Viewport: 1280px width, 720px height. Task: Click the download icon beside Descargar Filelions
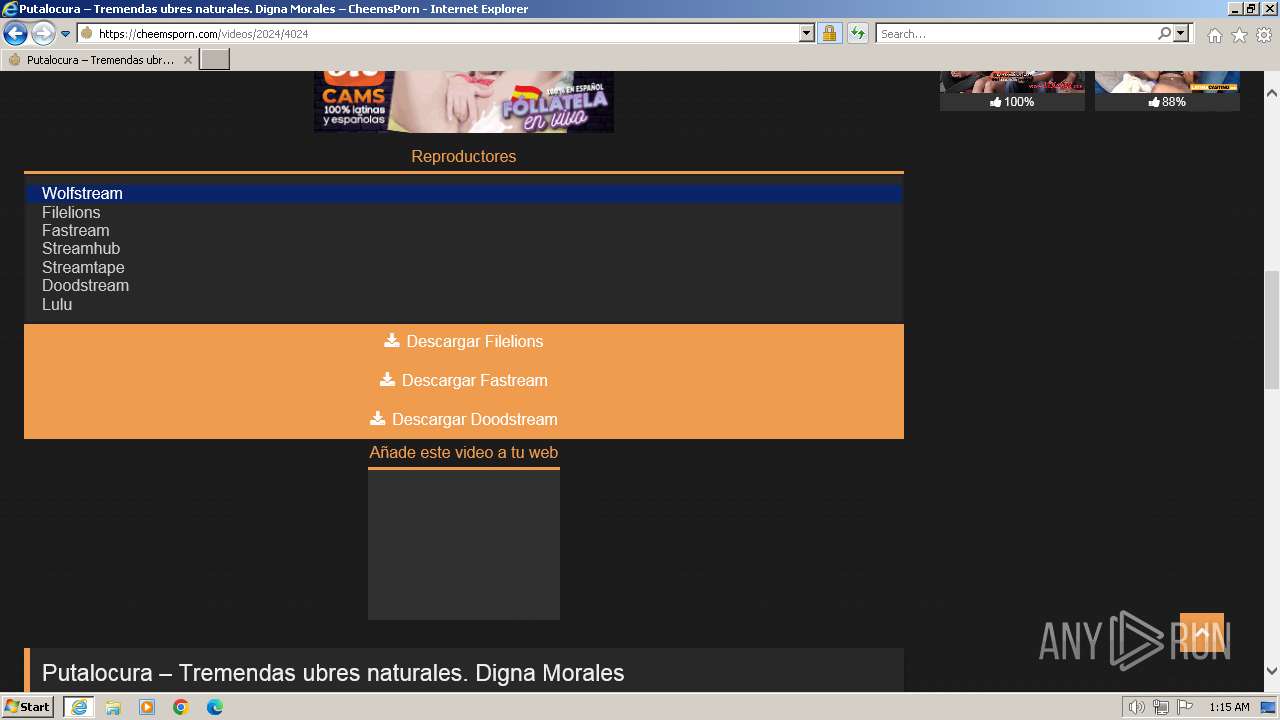point(392,340)
